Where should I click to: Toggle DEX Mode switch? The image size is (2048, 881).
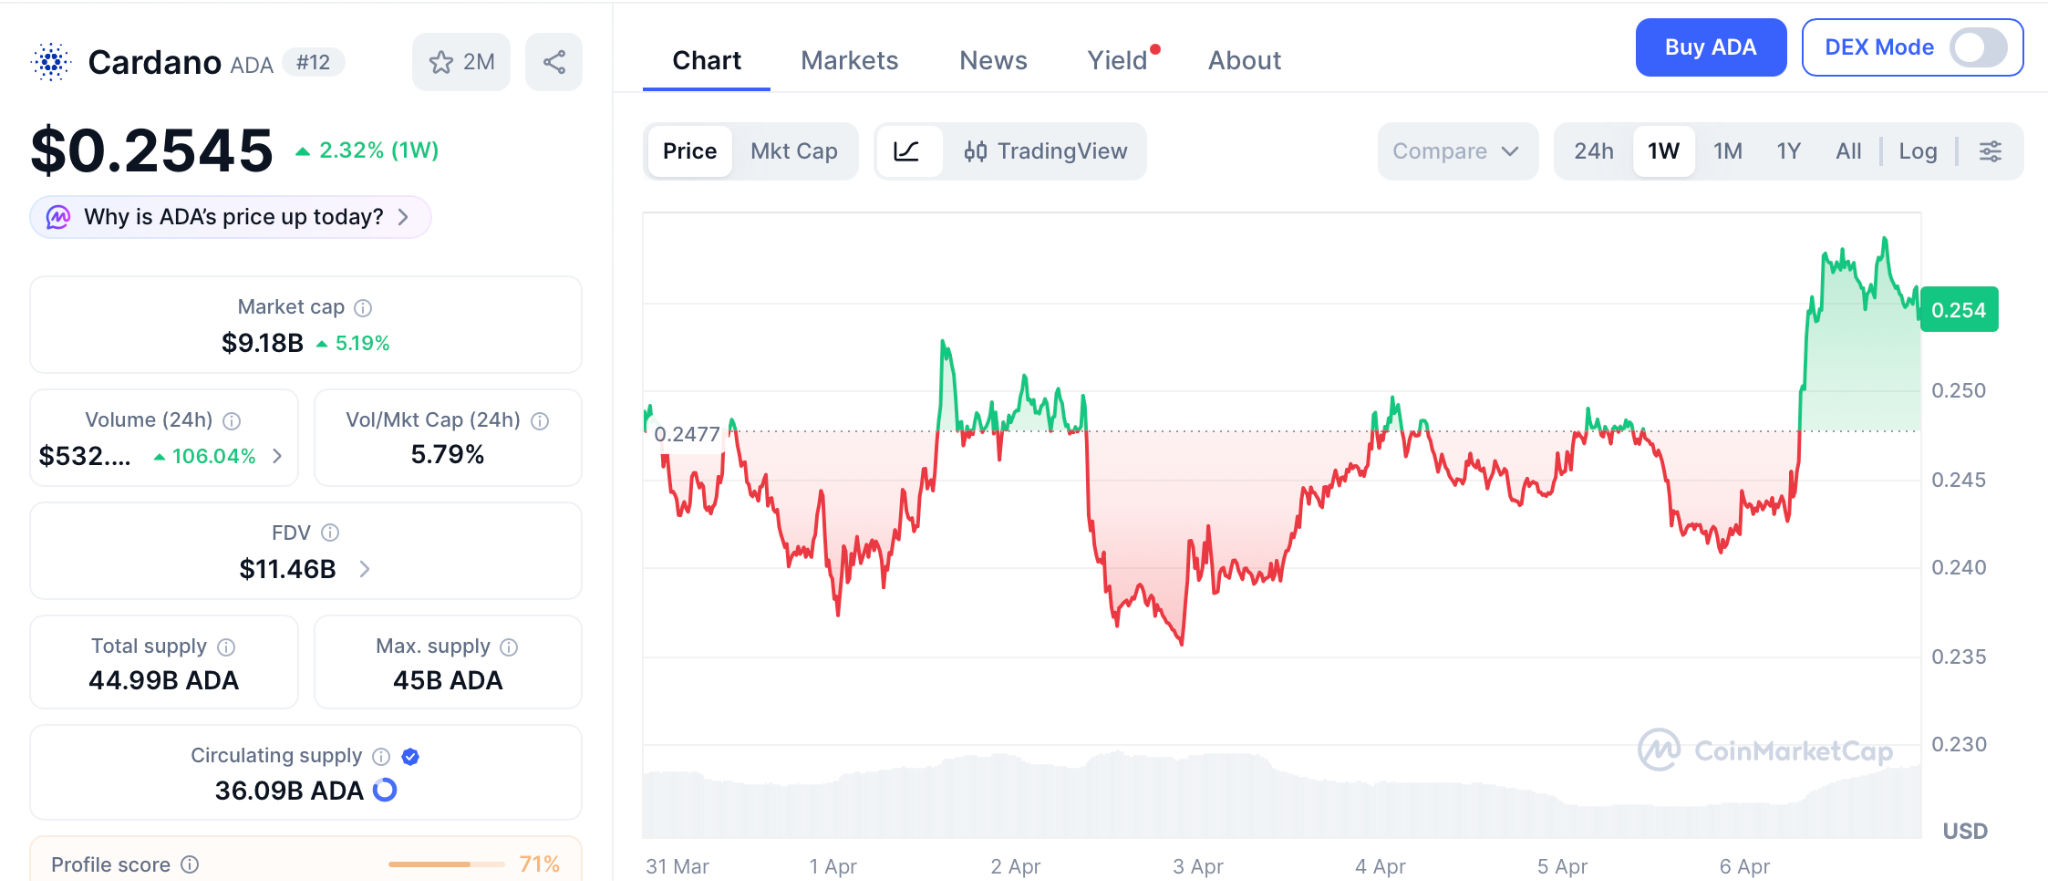1977,47
